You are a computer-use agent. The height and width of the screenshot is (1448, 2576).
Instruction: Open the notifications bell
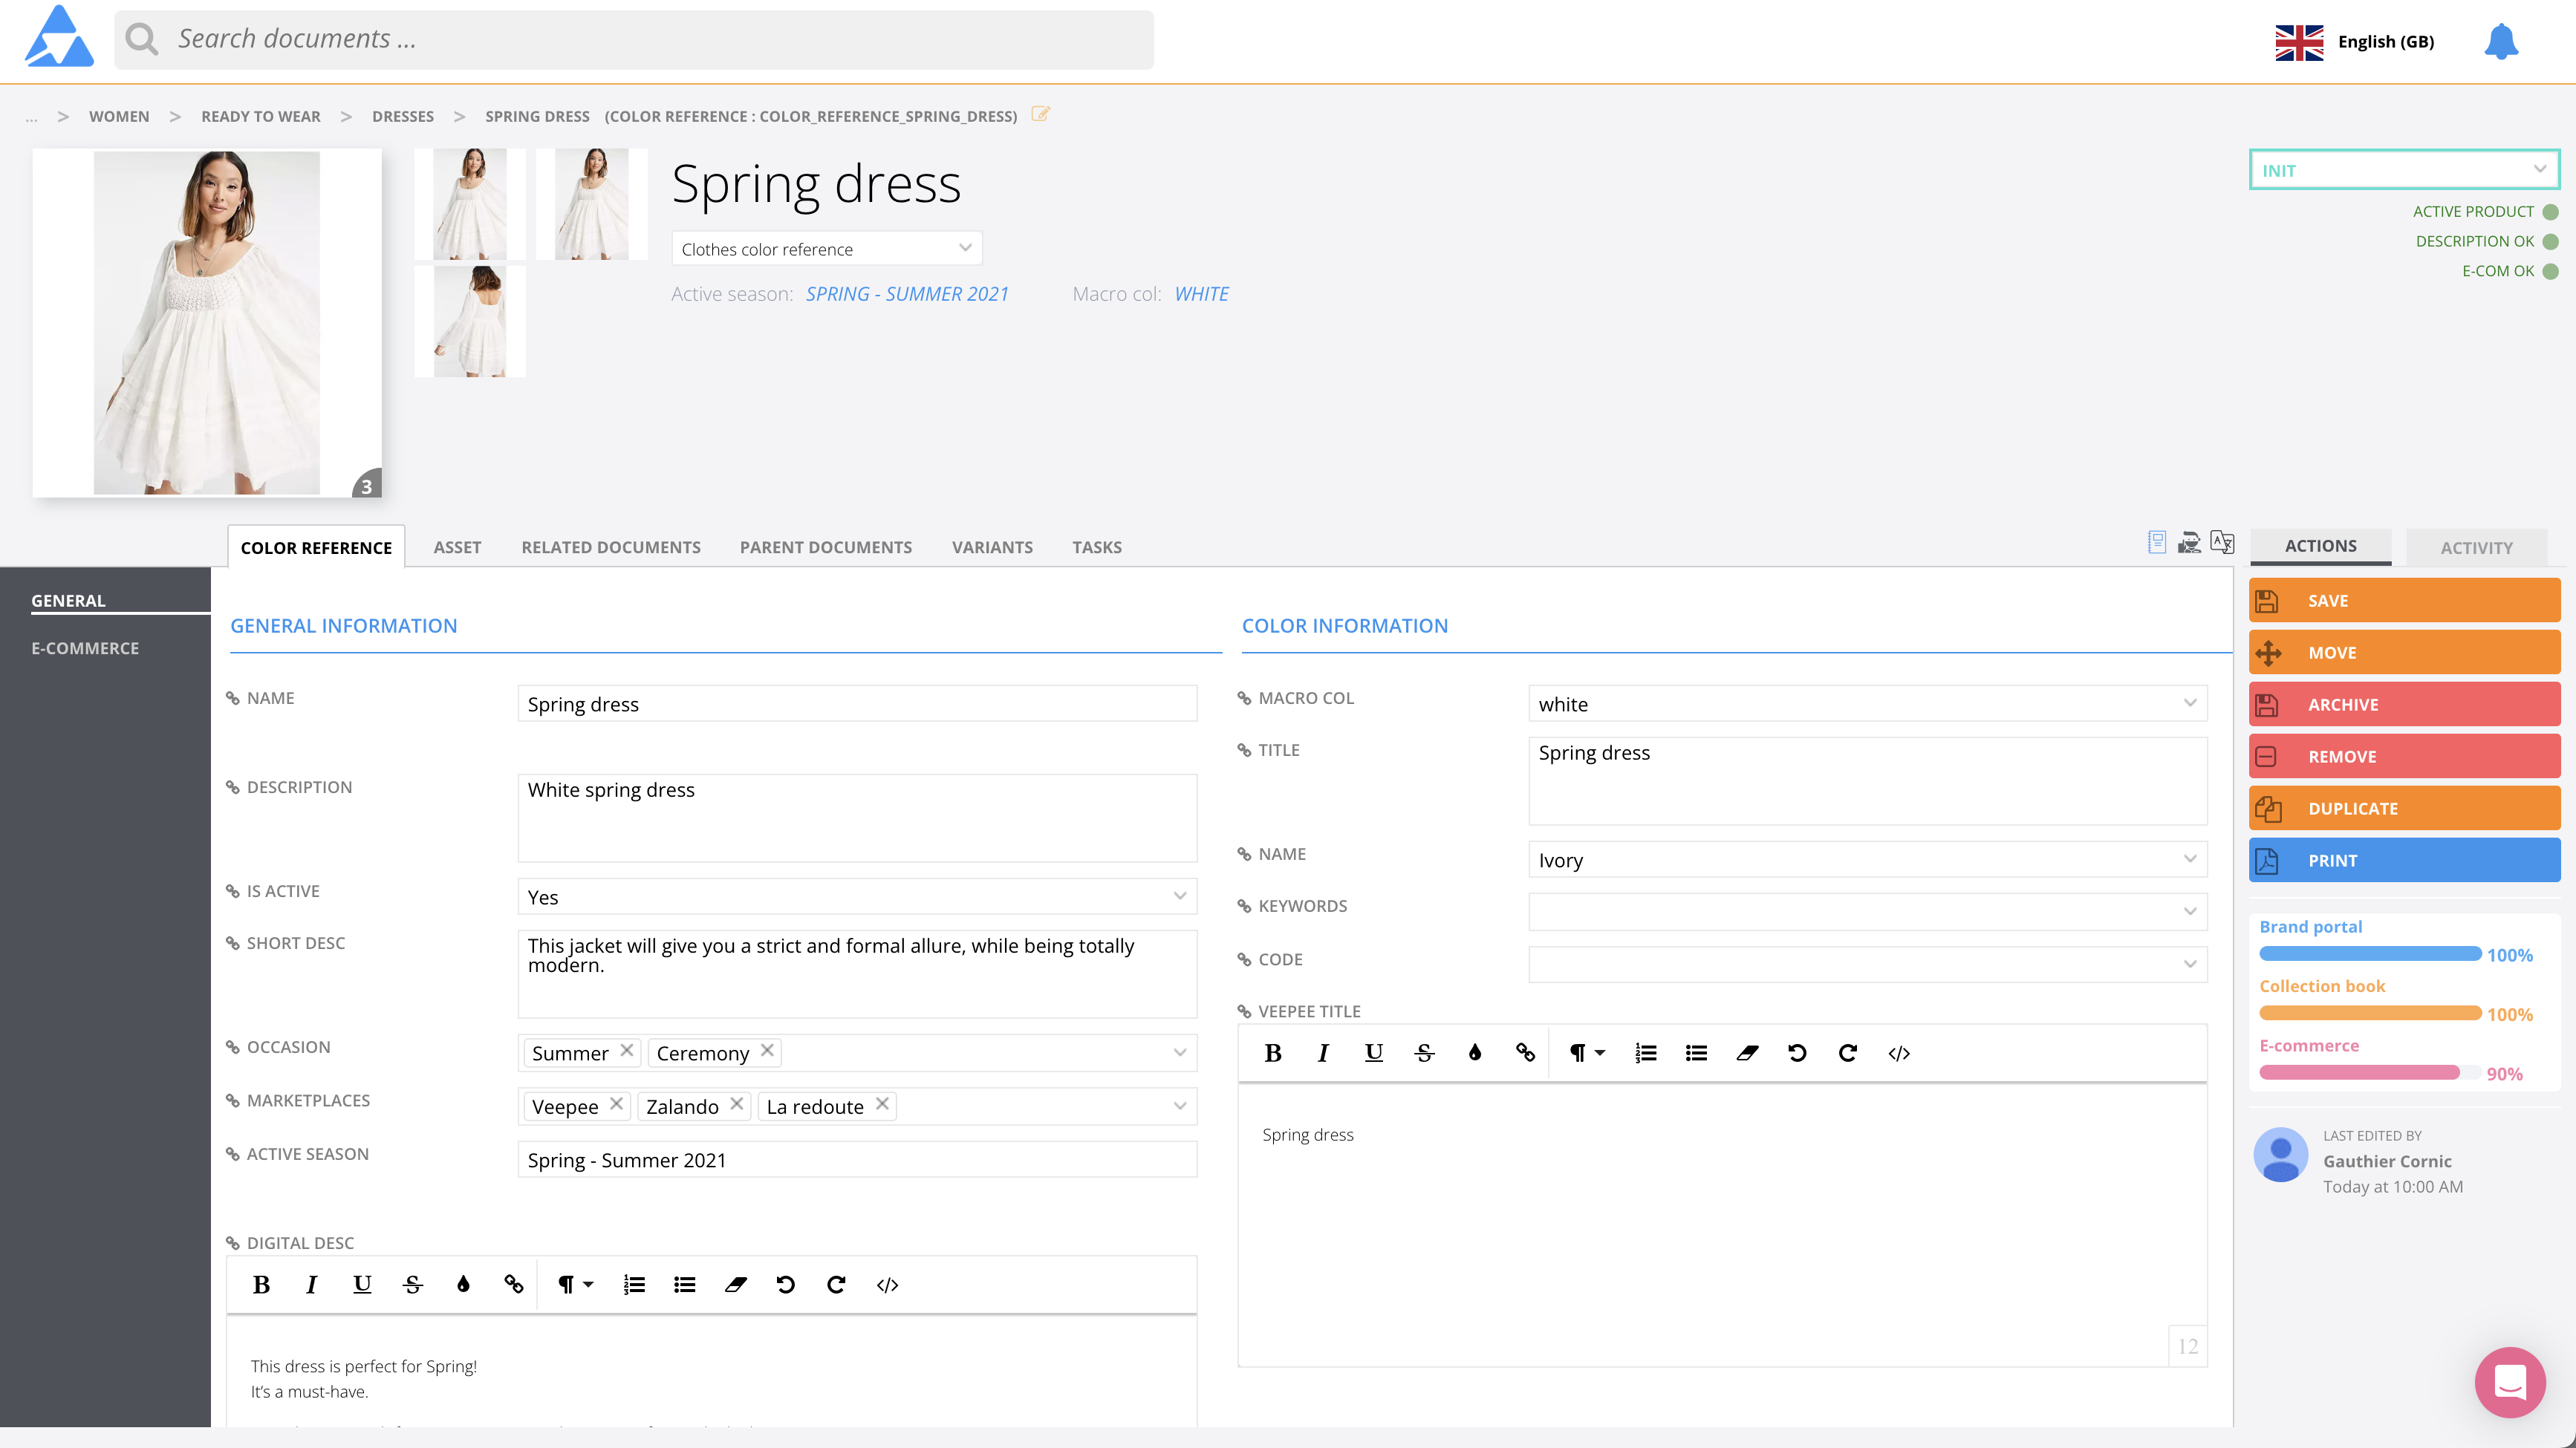(x=2500, y=41)
